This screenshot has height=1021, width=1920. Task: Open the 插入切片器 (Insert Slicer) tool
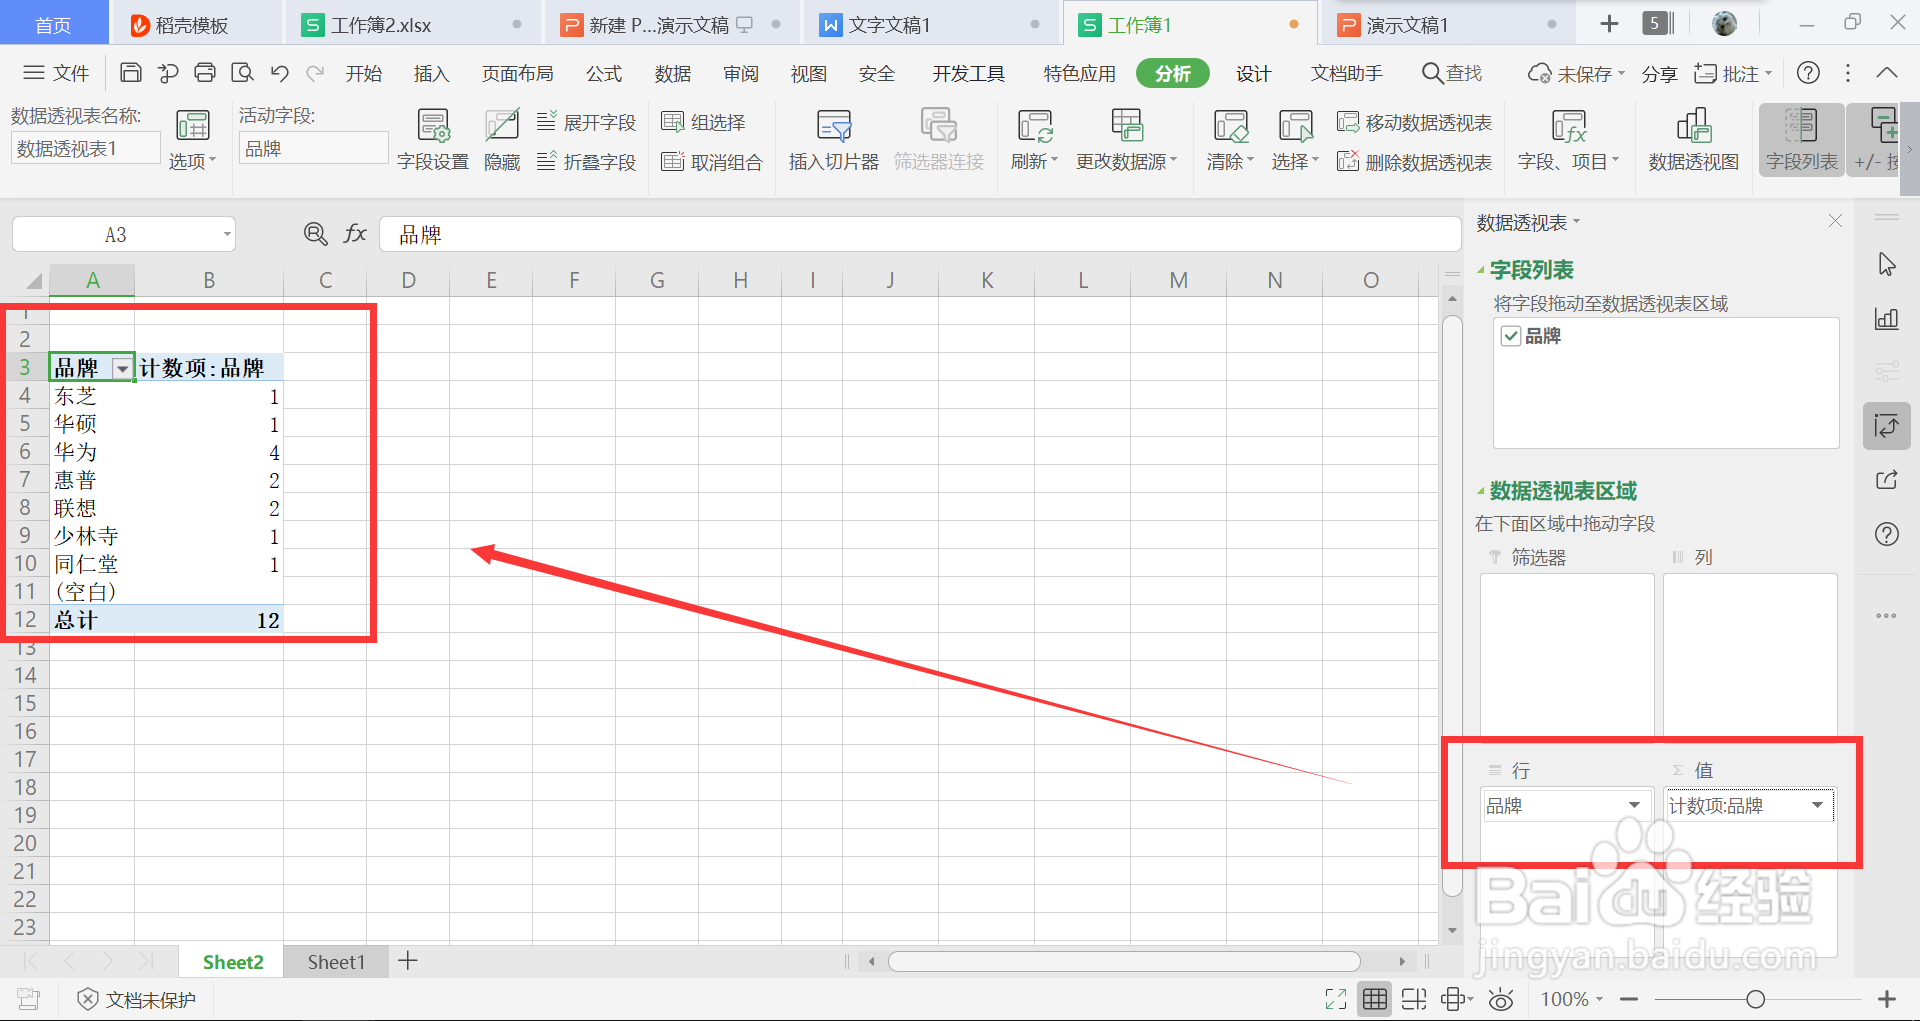tap(832, 140)
